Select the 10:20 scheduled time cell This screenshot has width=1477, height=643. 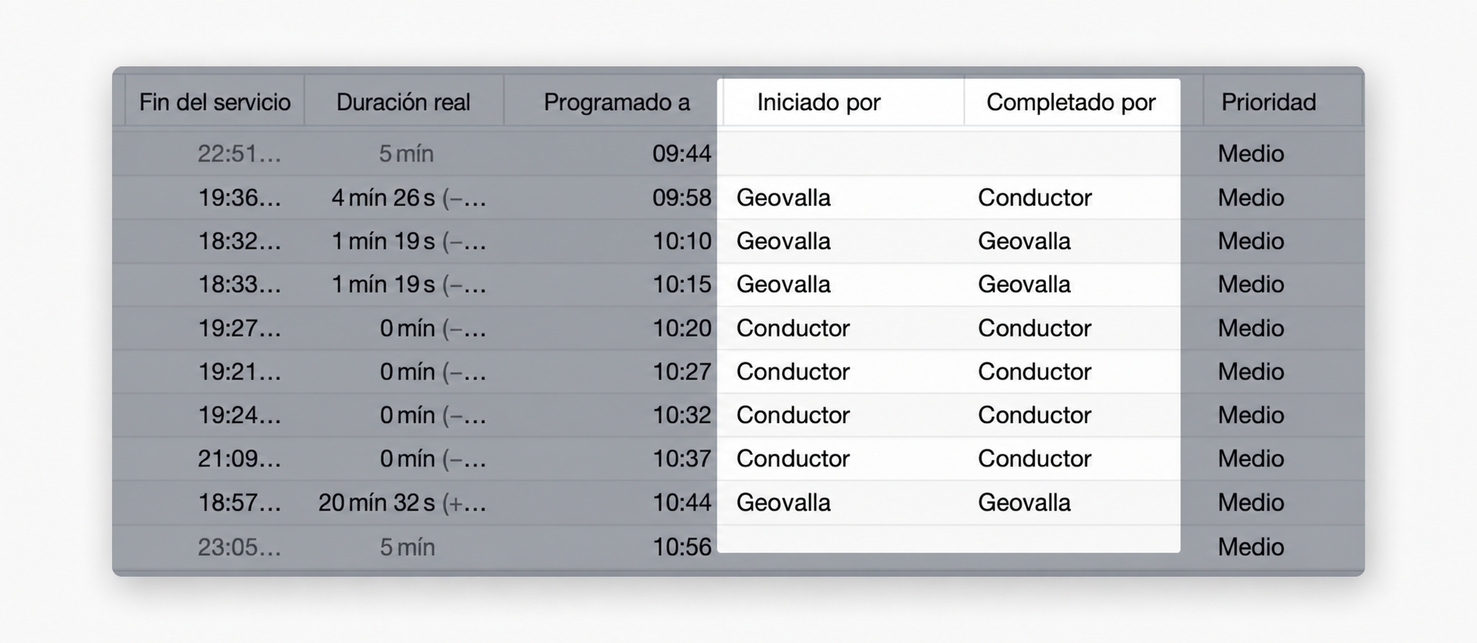pos(682,328)
